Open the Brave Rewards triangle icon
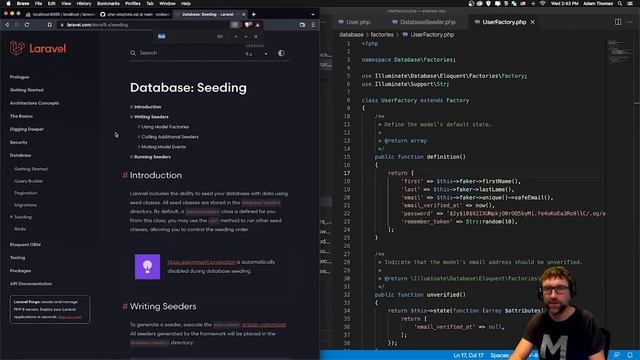This screenshot has width=640, height=360. [258, 25]
